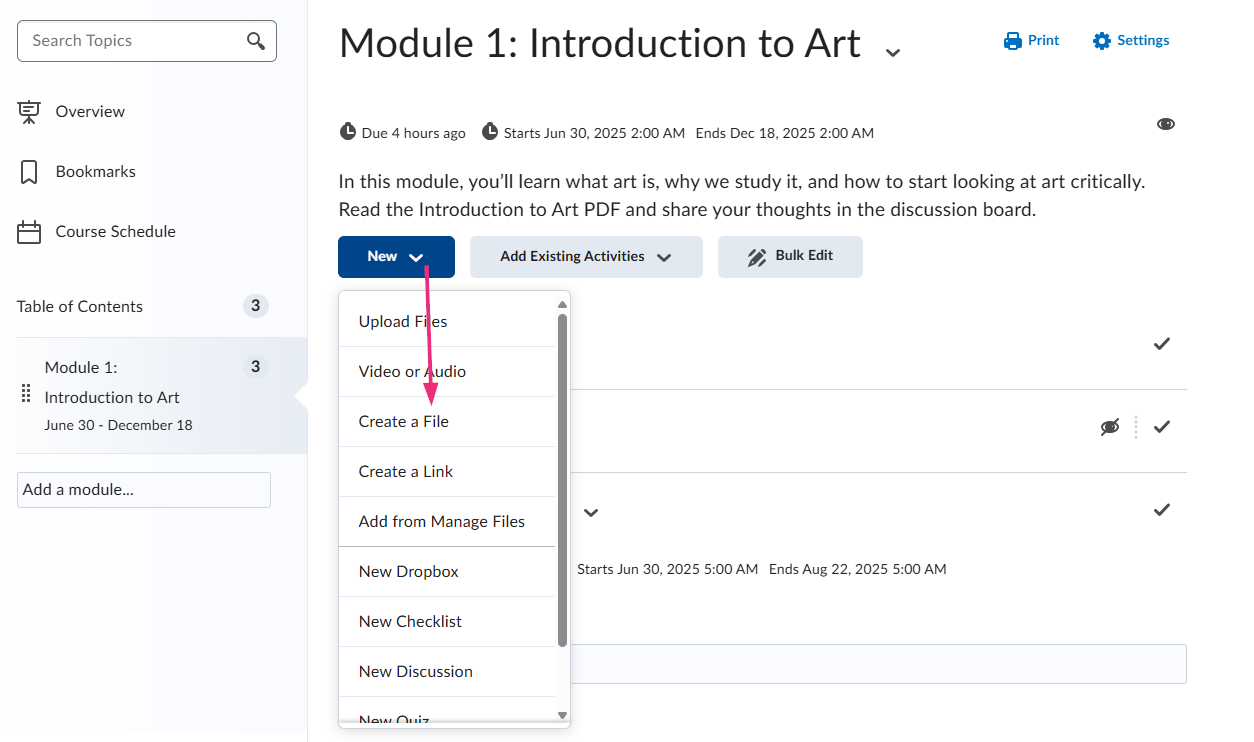
Task: Click the Table of Contents link
Action: [x=80, y=307]
